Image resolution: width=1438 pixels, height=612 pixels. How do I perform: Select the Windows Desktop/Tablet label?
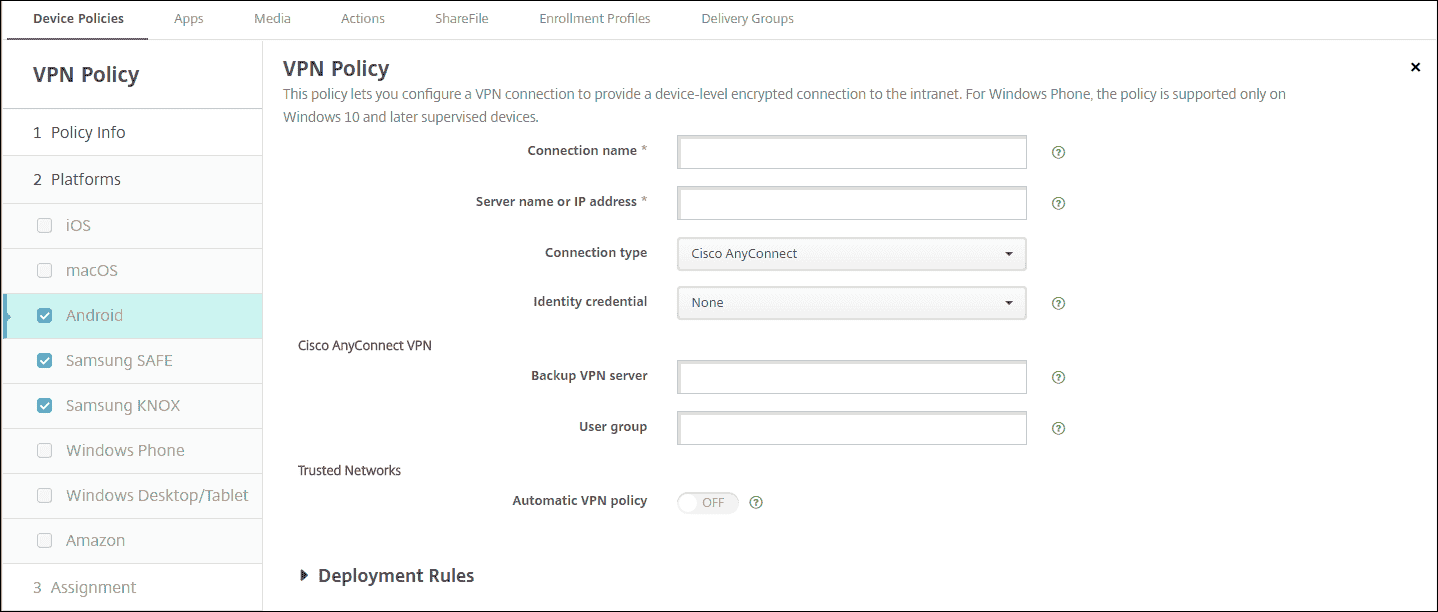[157, 496]
